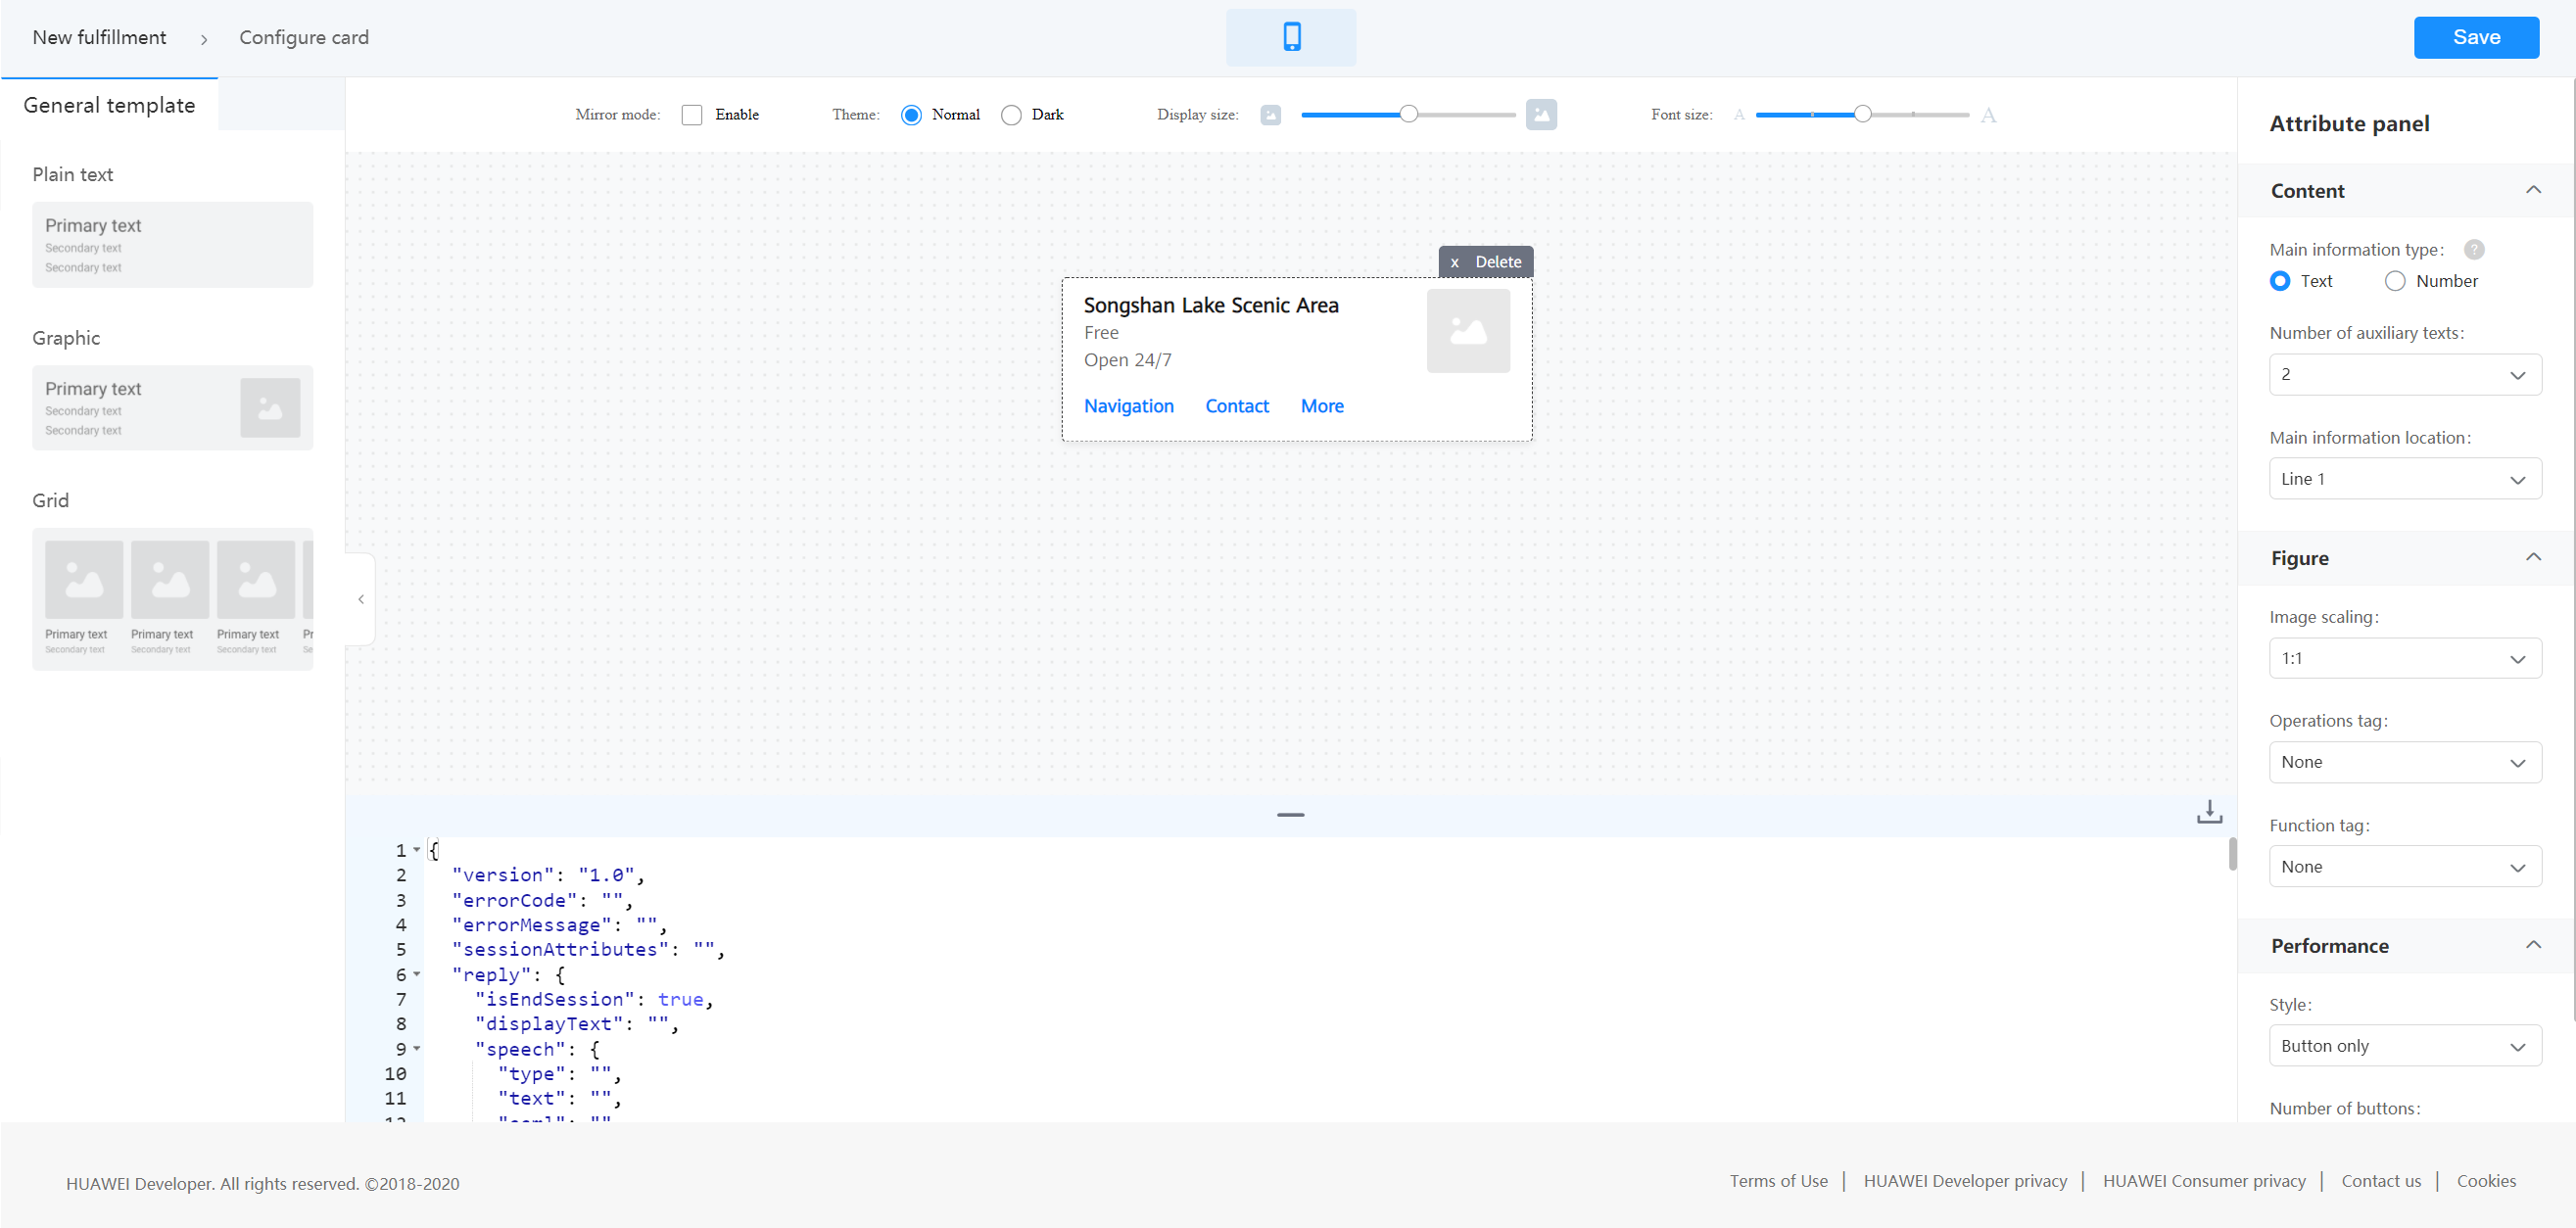
Task: Enable the Mirror mode checkbox
Action: (692, 115)
